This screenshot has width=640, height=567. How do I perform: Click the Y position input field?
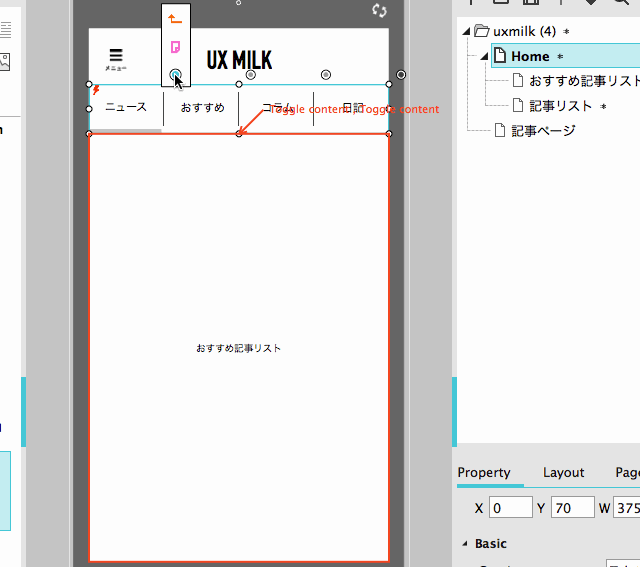point(573,508)
